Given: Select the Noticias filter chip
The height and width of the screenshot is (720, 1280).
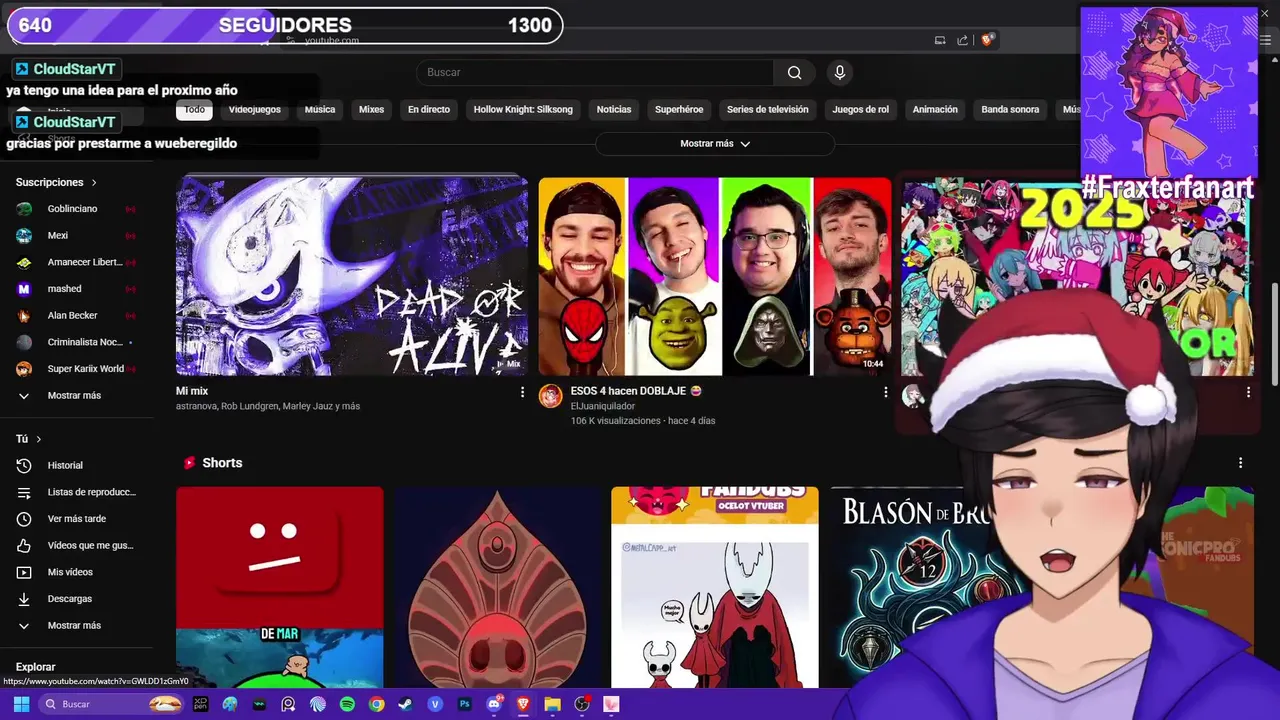Looking at the screenshot, I should pyautogui.click(x=614, y=109).
